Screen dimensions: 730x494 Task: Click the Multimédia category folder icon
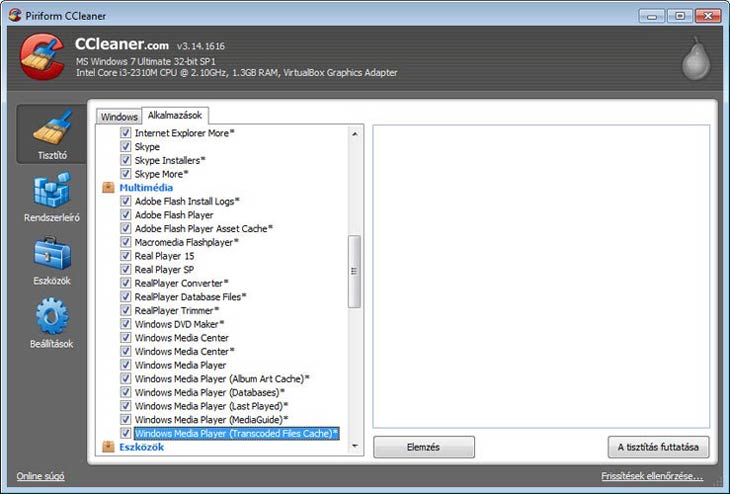point(108,188)
